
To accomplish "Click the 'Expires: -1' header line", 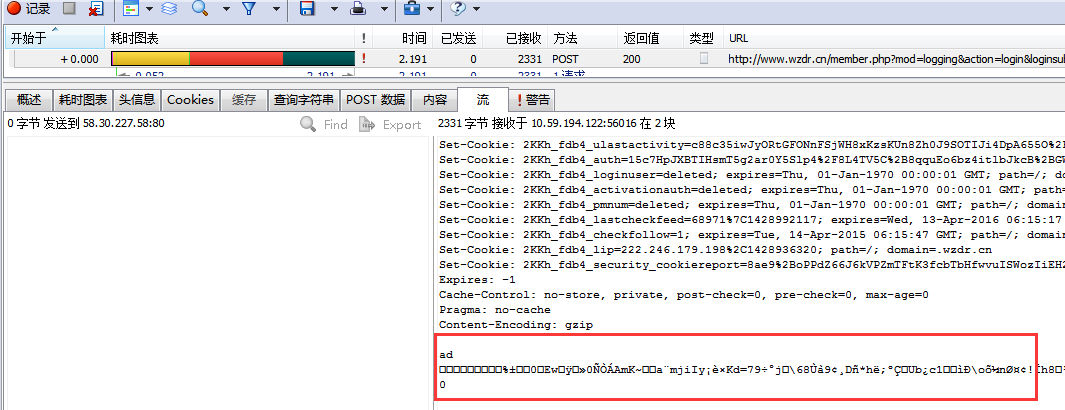I will (x=477, y=280).
